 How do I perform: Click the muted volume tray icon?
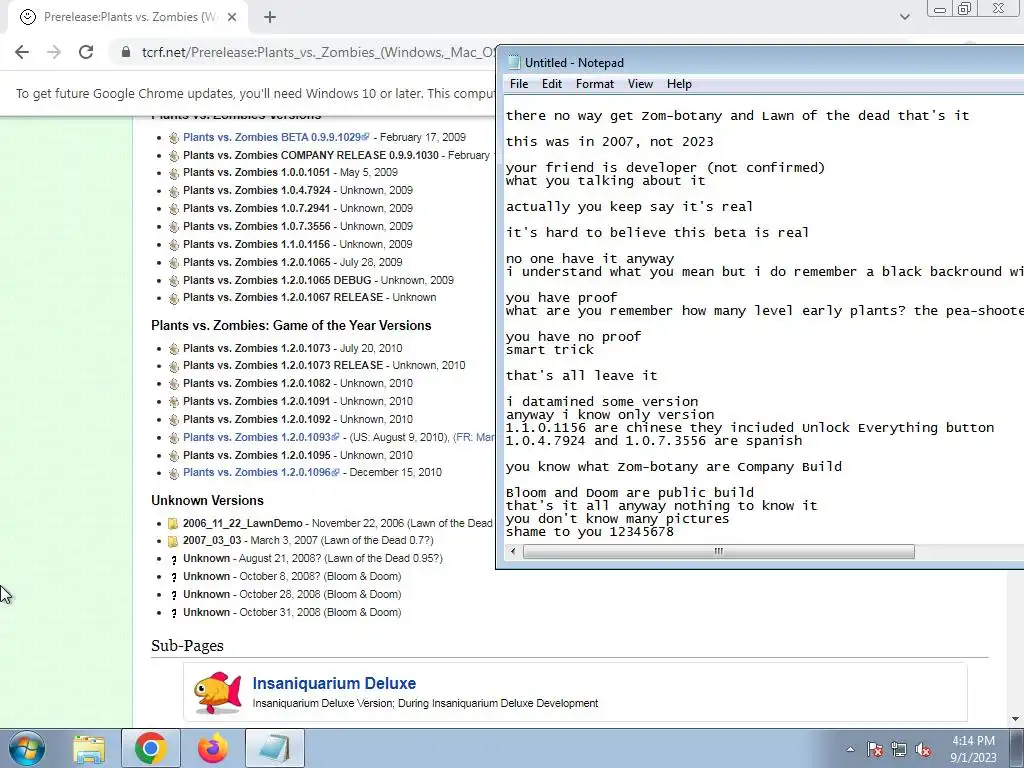(923, 749)
